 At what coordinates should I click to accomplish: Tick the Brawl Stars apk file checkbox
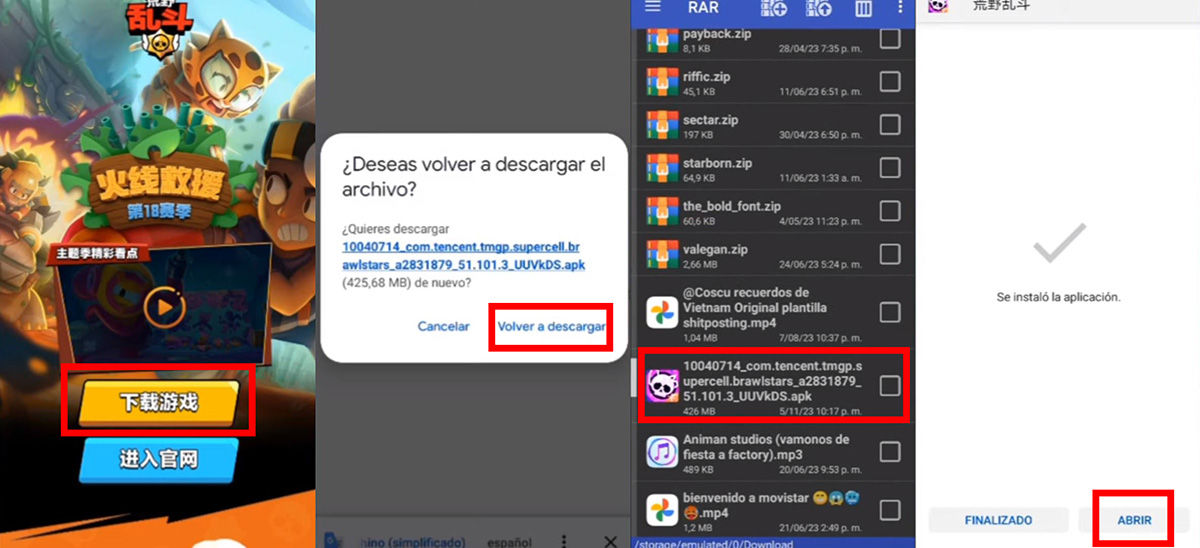889,385
